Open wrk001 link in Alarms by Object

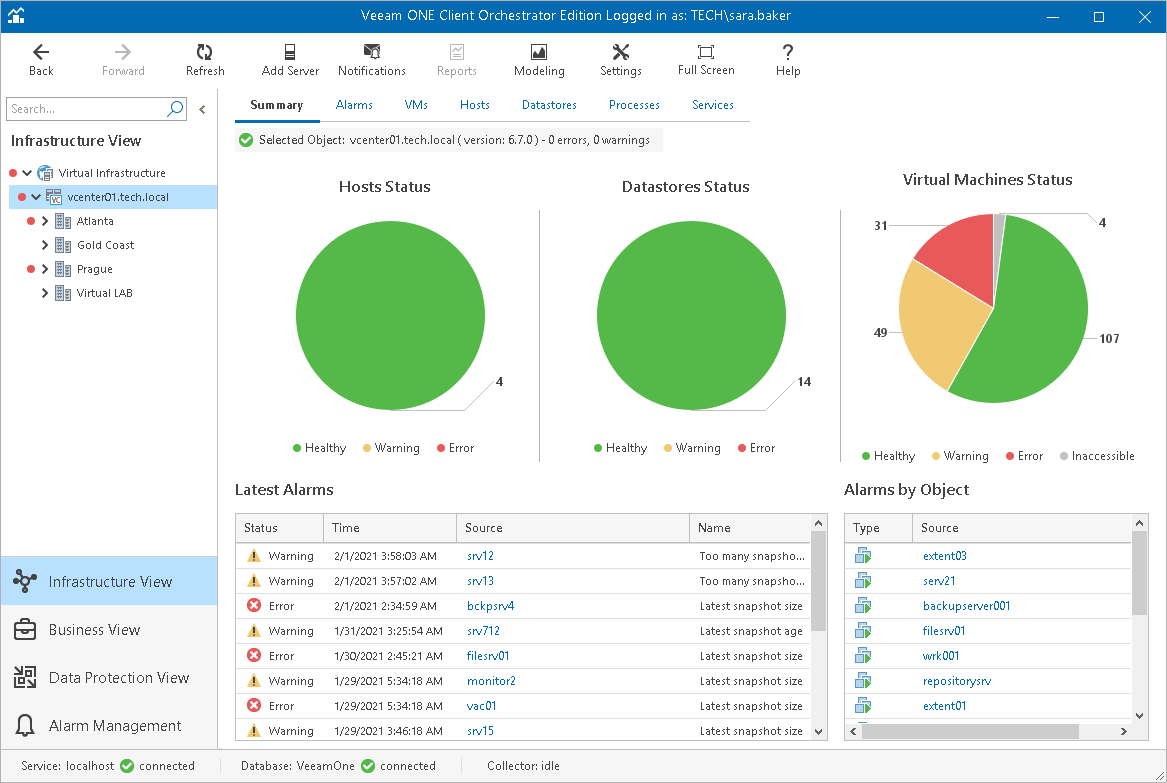click(x=941, y=656)
